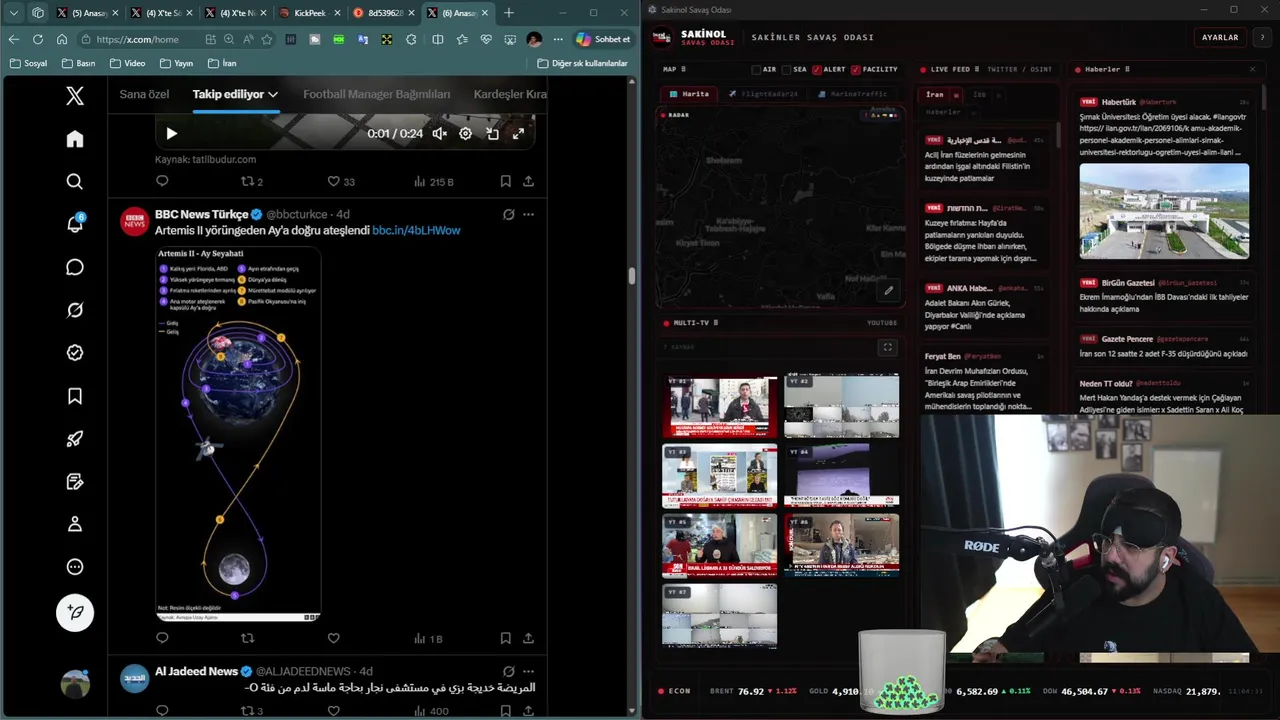Expand the Multi-TV grid to fullscreen
The height and width of the screenshot is (720, 1280).
pos(887,347)
